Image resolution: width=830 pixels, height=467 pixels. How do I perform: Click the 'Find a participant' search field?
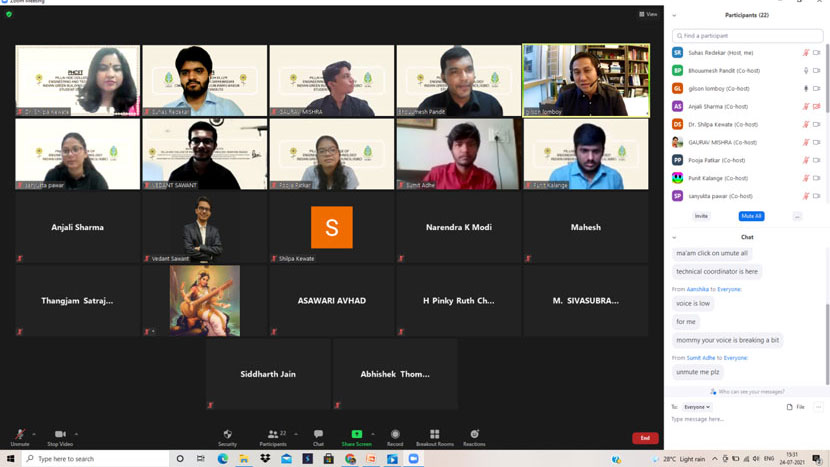click(747, 35)
